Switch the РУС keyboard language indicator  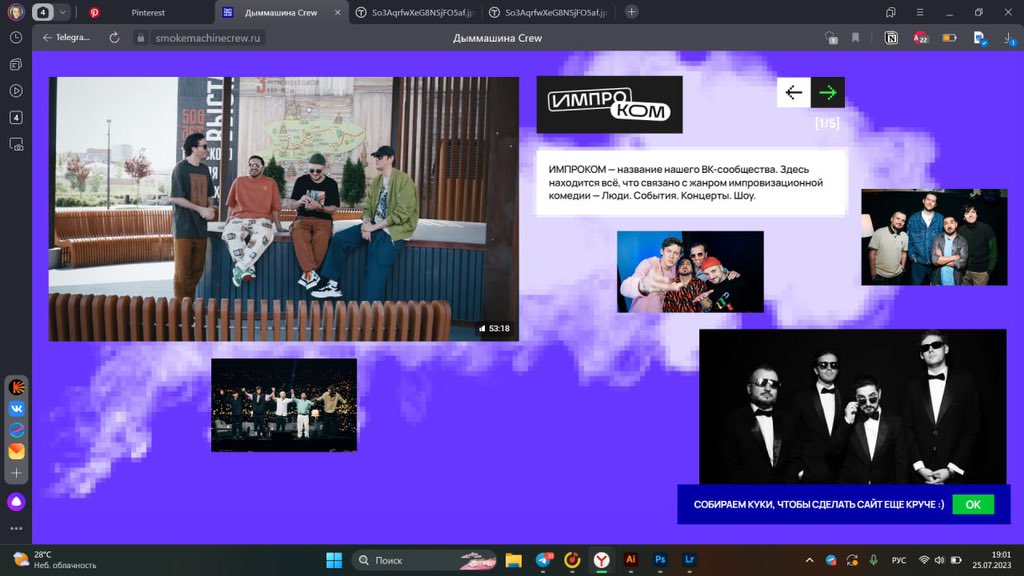click(899, 560)
